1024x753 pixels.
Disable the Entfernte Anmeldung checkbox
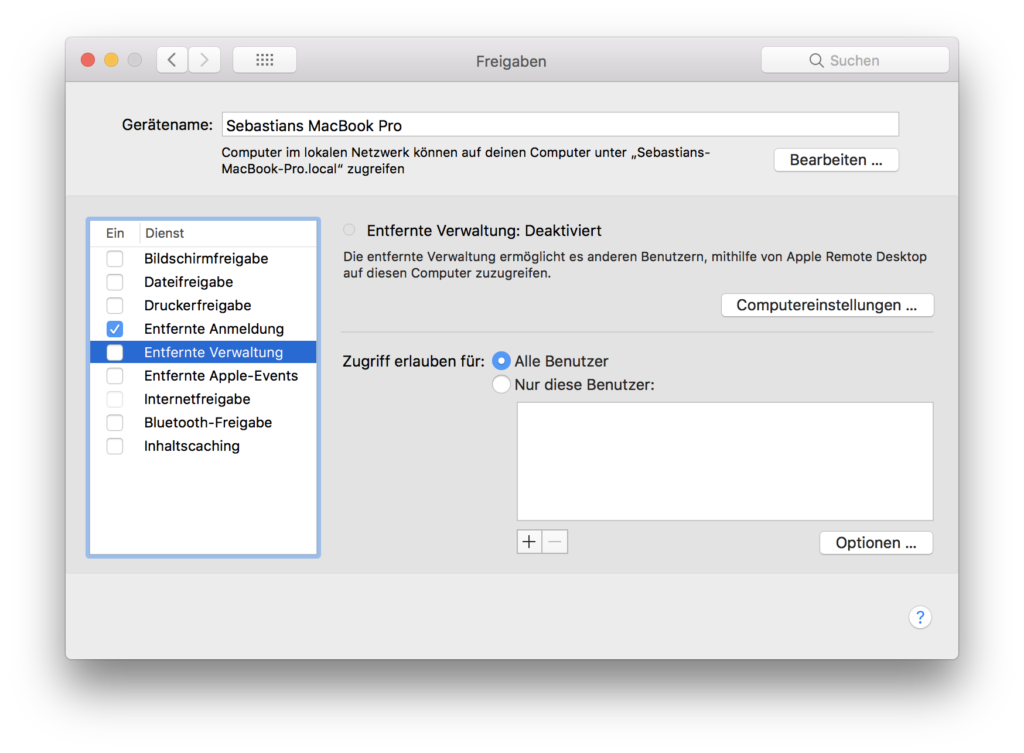click(115, 329)
